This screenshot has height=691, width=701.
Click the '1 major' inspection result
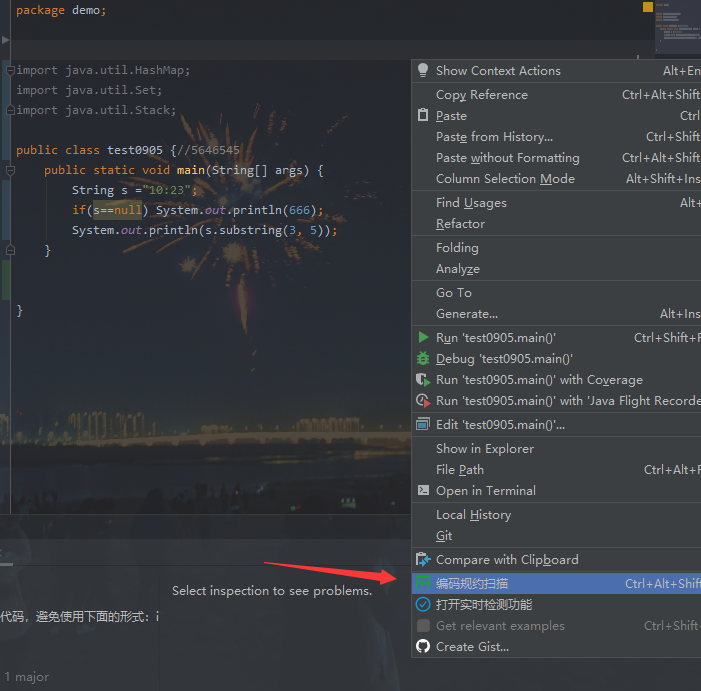(27, 677)
